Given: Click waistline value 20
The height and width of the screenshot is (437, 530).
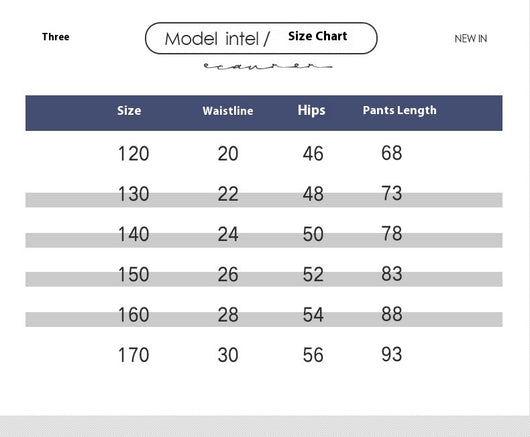Looking at the screenshot, I should pos(228,154).
